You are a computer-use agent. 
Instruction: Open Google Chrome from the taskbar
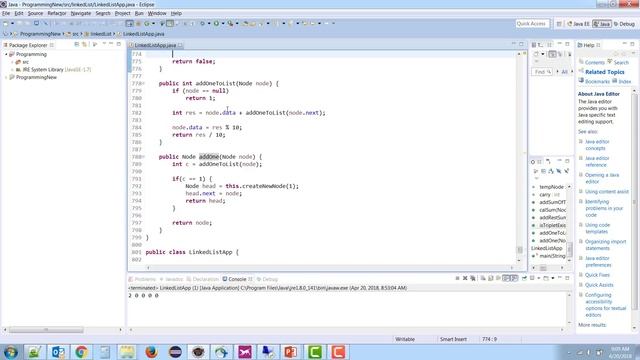click(81, 352)
